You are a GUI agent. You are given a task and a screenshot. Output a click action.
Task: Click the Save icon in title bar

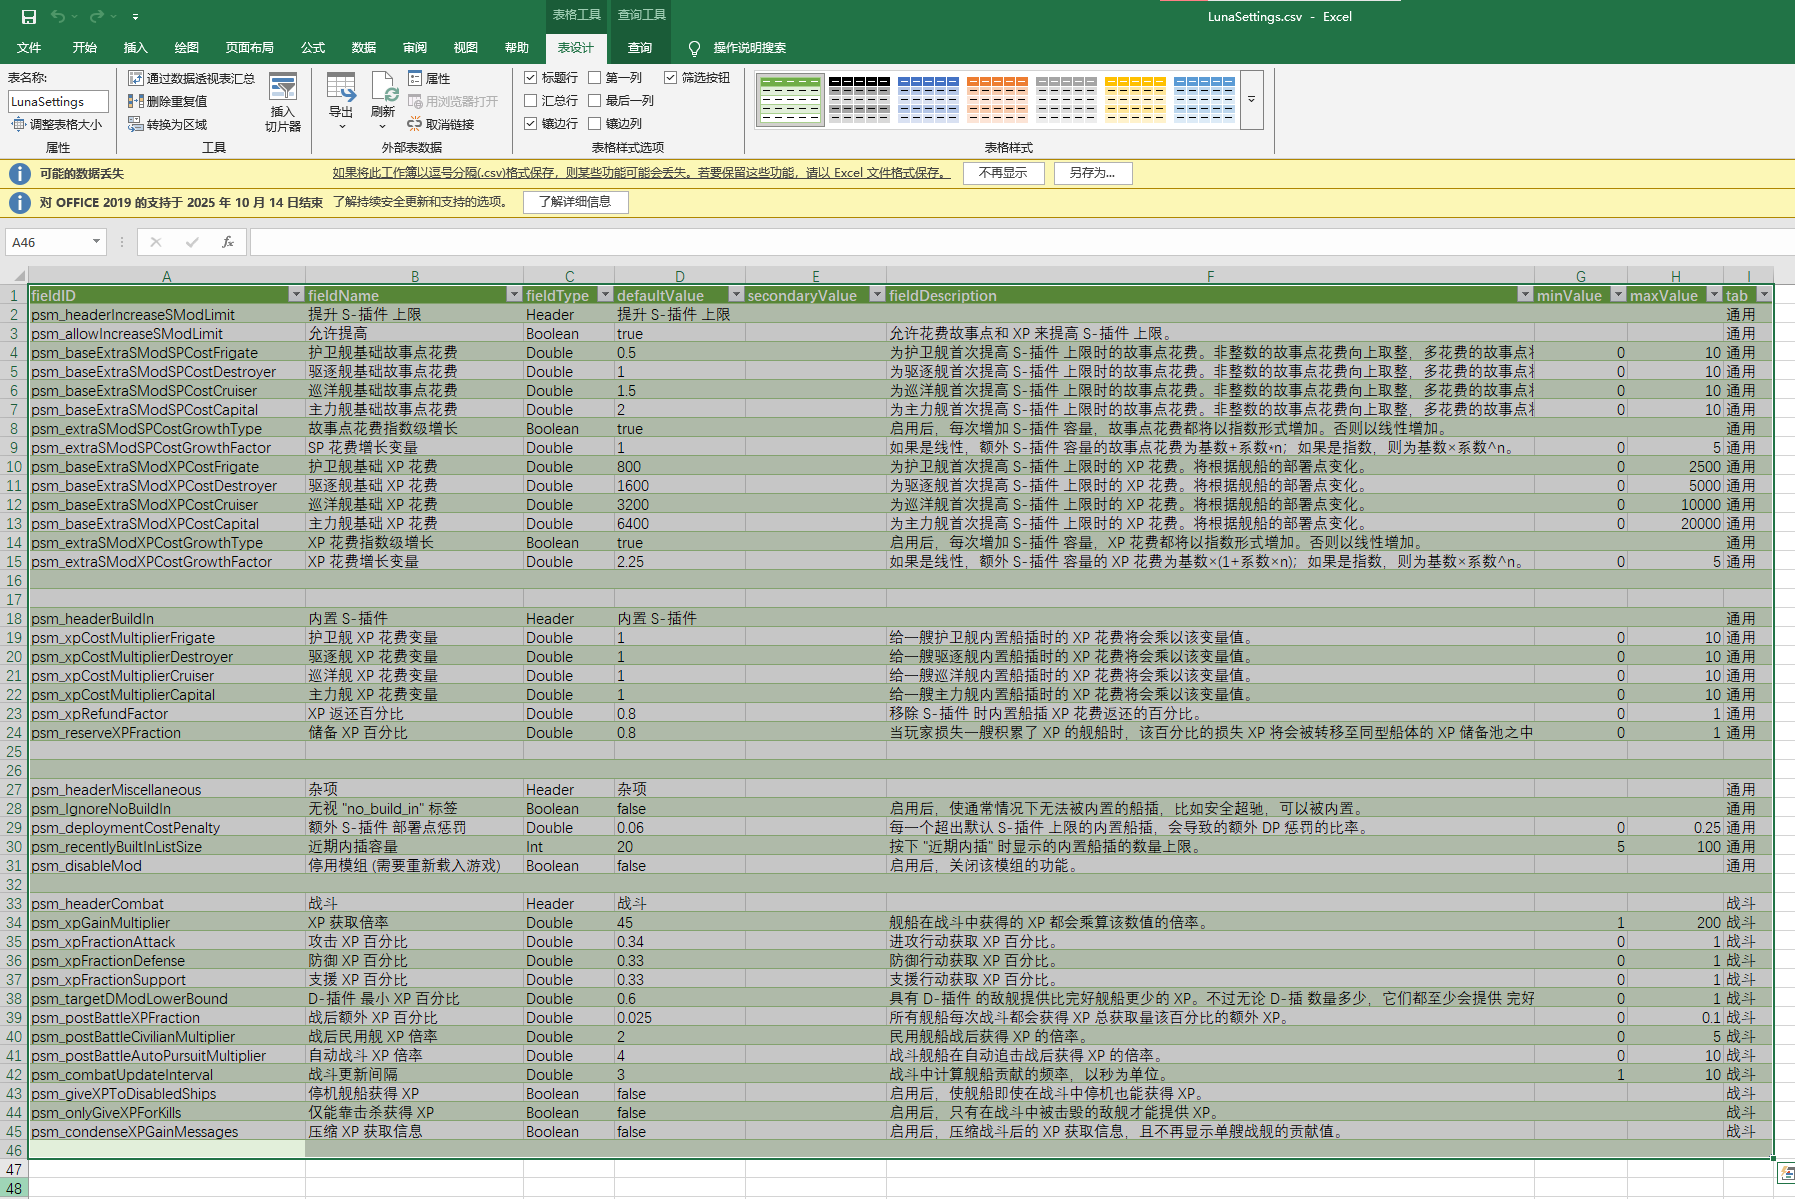tap(29, 17)
